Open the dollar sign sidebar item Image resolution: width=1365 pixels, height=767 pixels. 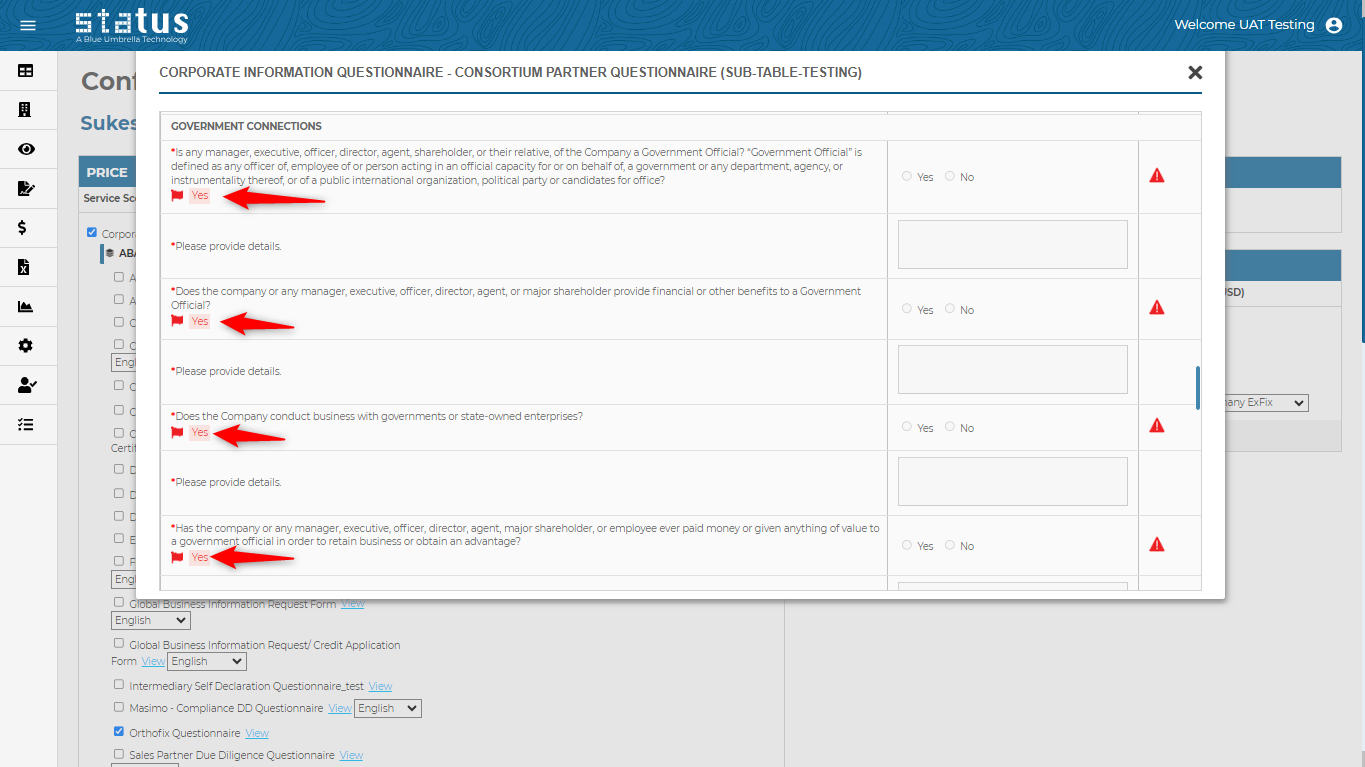click(23, 228)
